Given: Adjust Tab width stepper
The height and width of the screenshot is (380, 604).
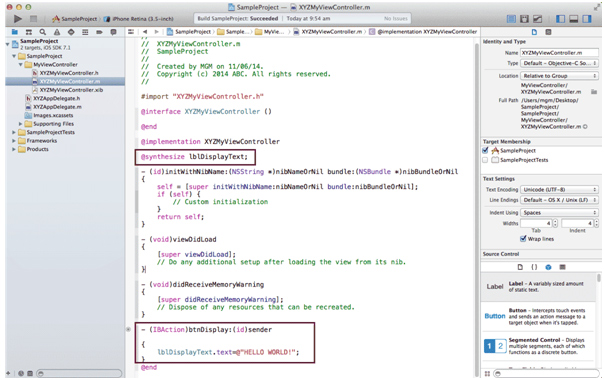Looking at the screenshot, I should coord(555,223).
